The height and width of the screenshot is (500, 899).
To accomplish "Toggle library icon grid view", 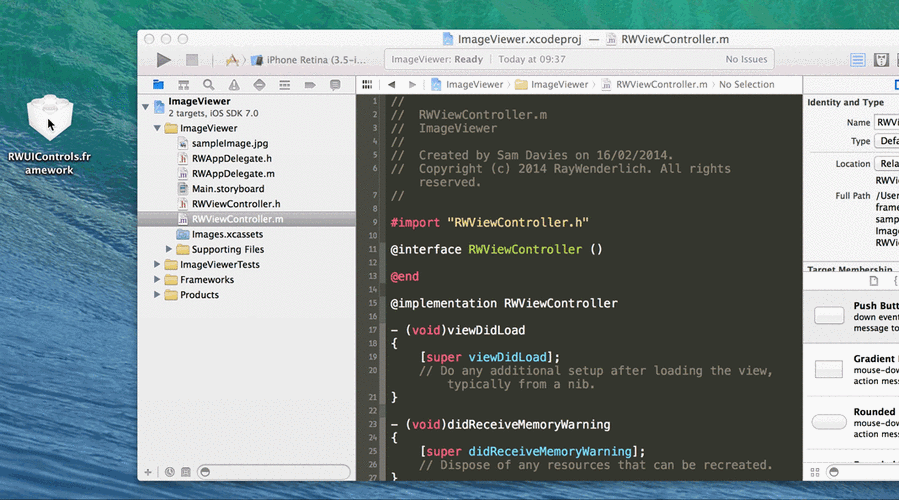I will pos(815,472).
